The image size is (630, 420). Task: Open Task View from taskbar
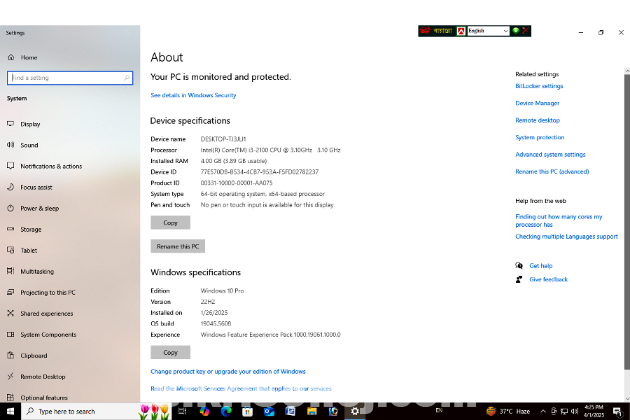click(x=182, y=411)
